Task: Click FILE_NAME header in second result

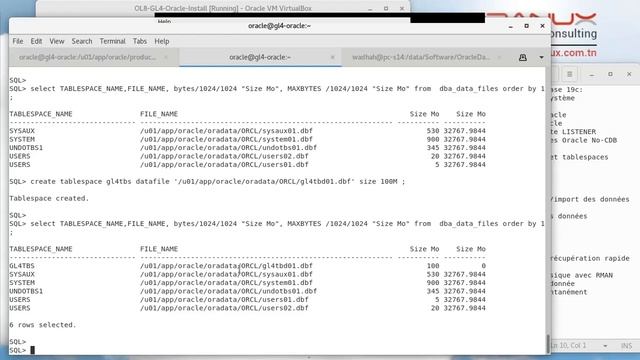Action: tap(159, 249)
